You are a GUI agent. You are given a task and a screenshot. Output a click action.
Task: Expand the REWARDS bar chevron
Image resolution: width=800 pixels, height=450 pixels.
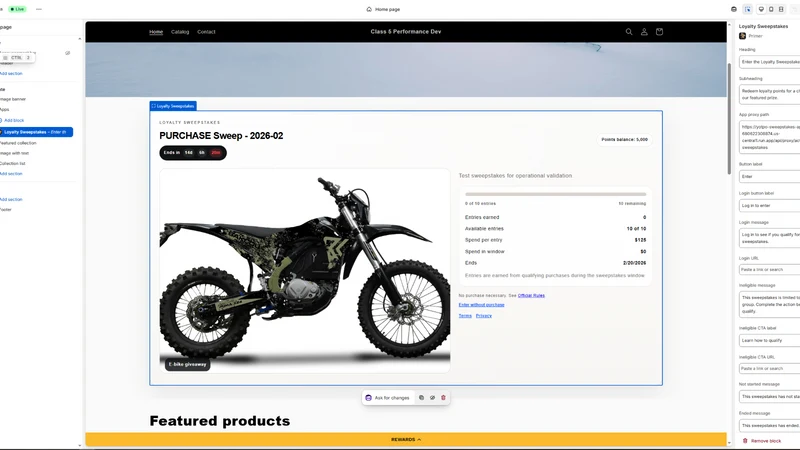(x=419, y=439)
